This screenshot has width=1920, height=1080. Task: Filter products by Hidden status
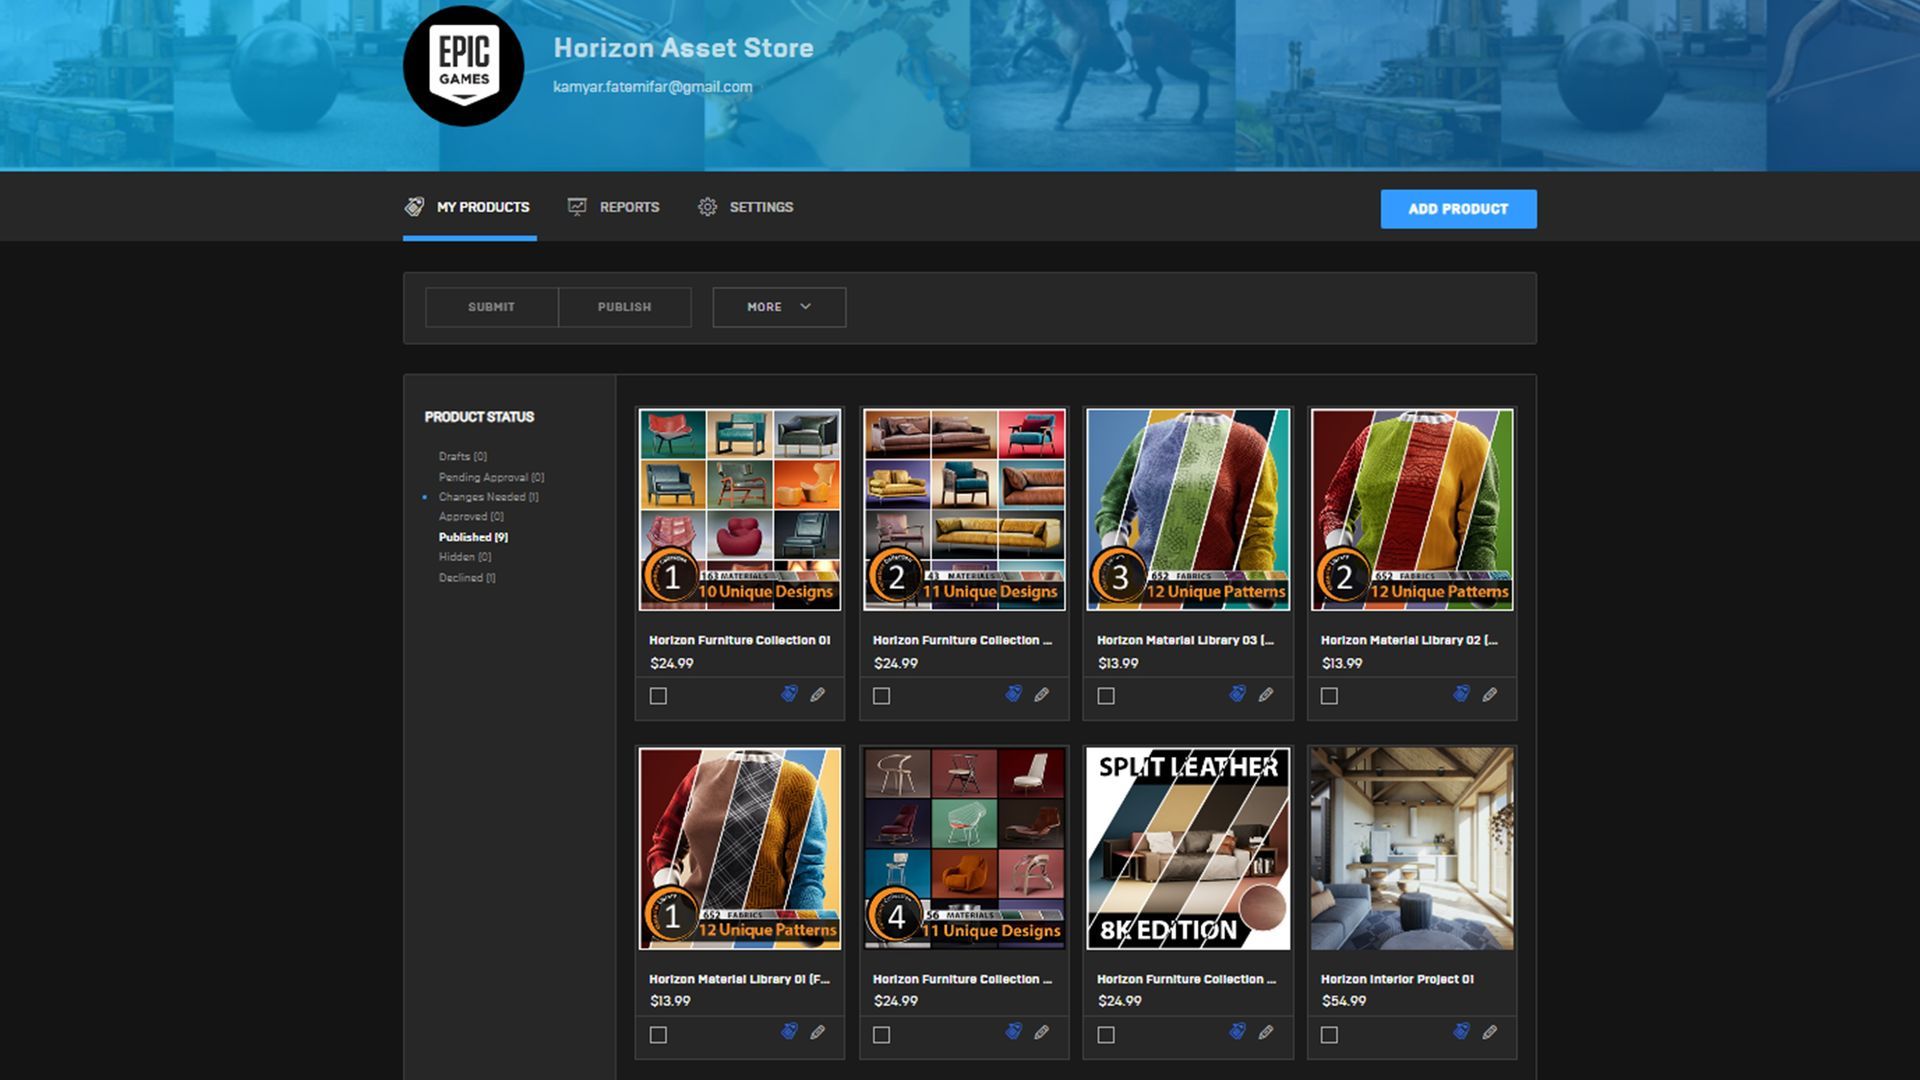465,557
